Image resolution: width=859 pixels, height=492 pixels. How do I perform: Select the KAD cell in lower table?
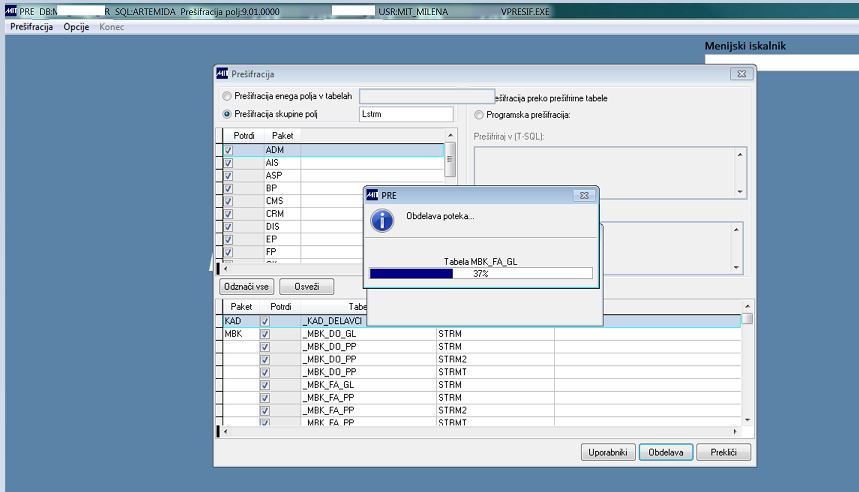coord(240,321)
